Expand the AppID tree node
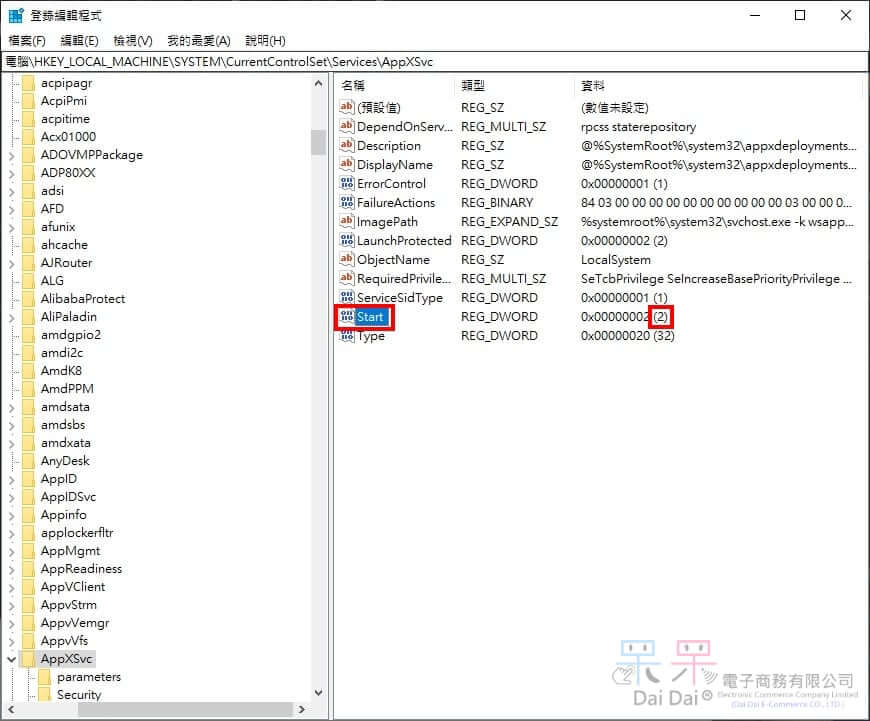The height and width of the screenshot is (721, 870). (11, 479)
